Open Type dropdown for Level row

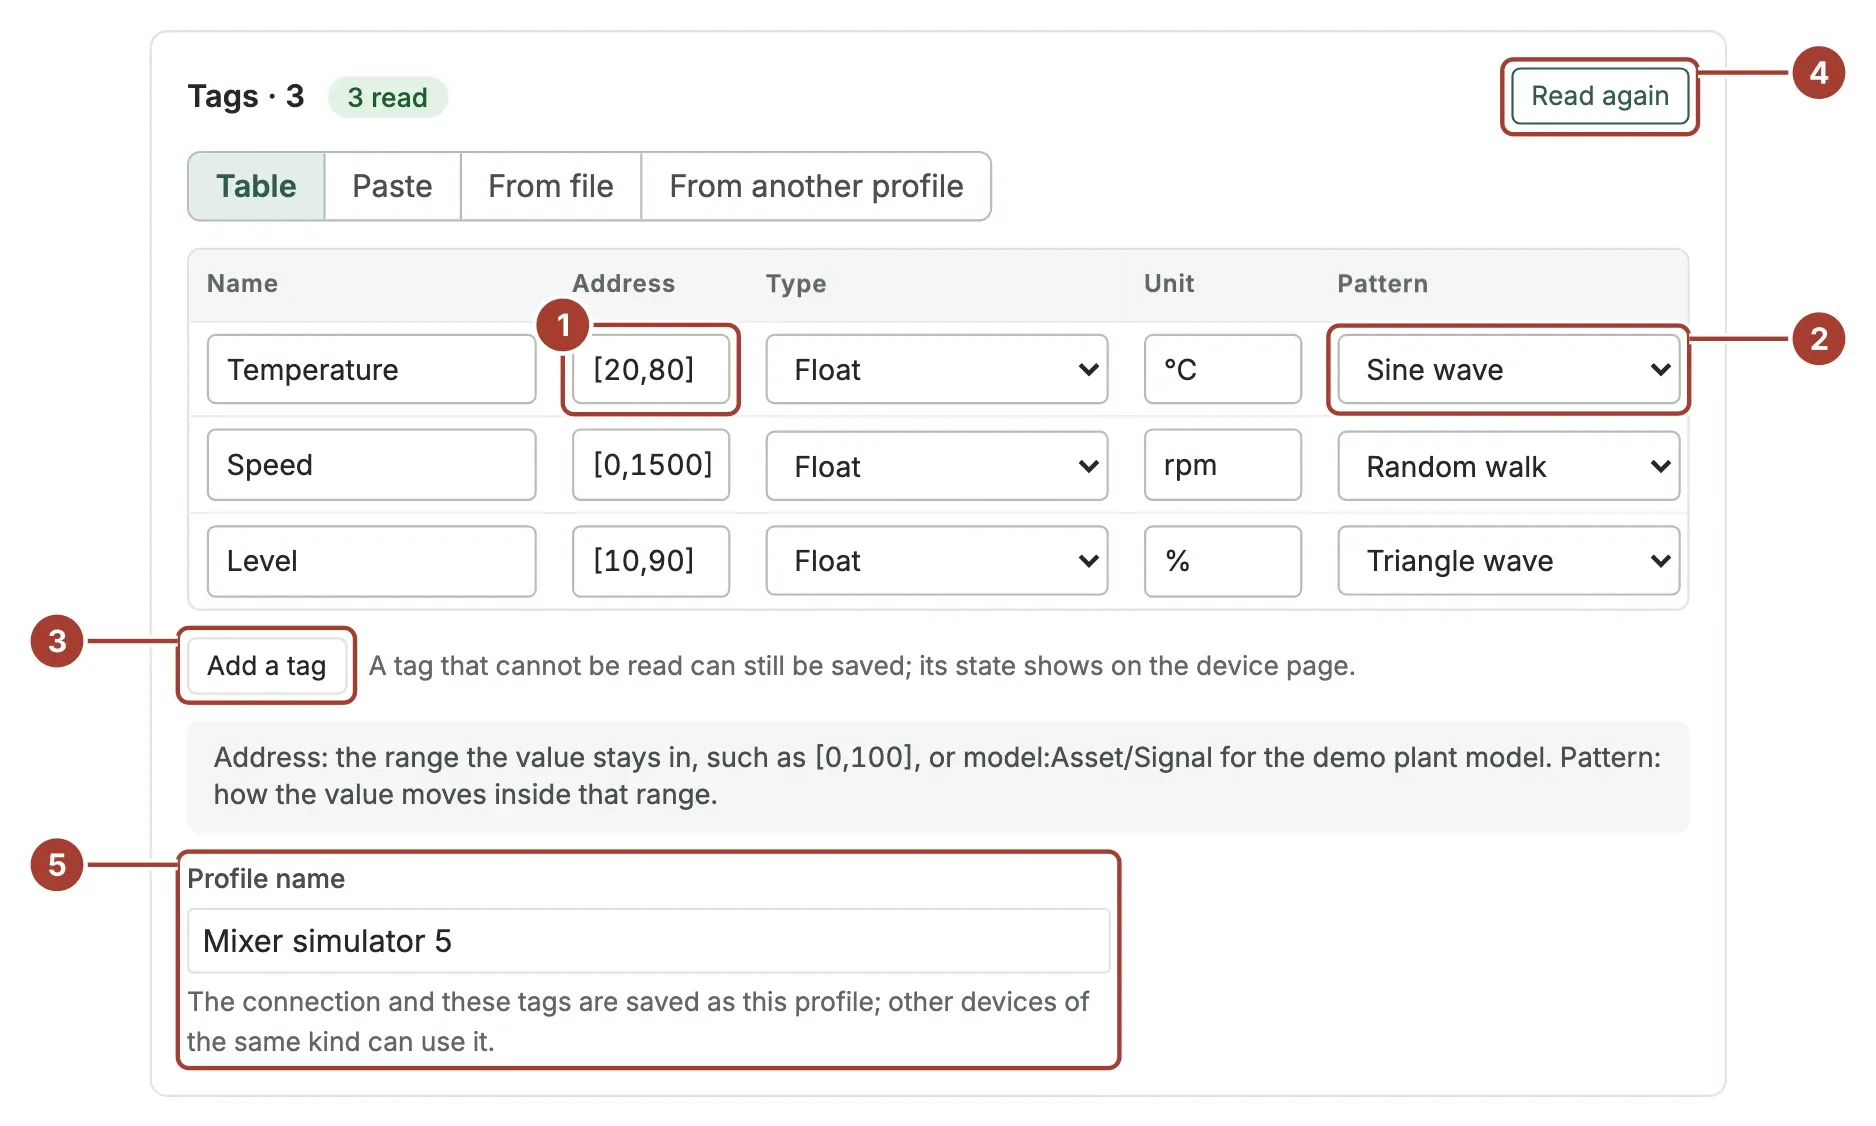pos(936,561)
